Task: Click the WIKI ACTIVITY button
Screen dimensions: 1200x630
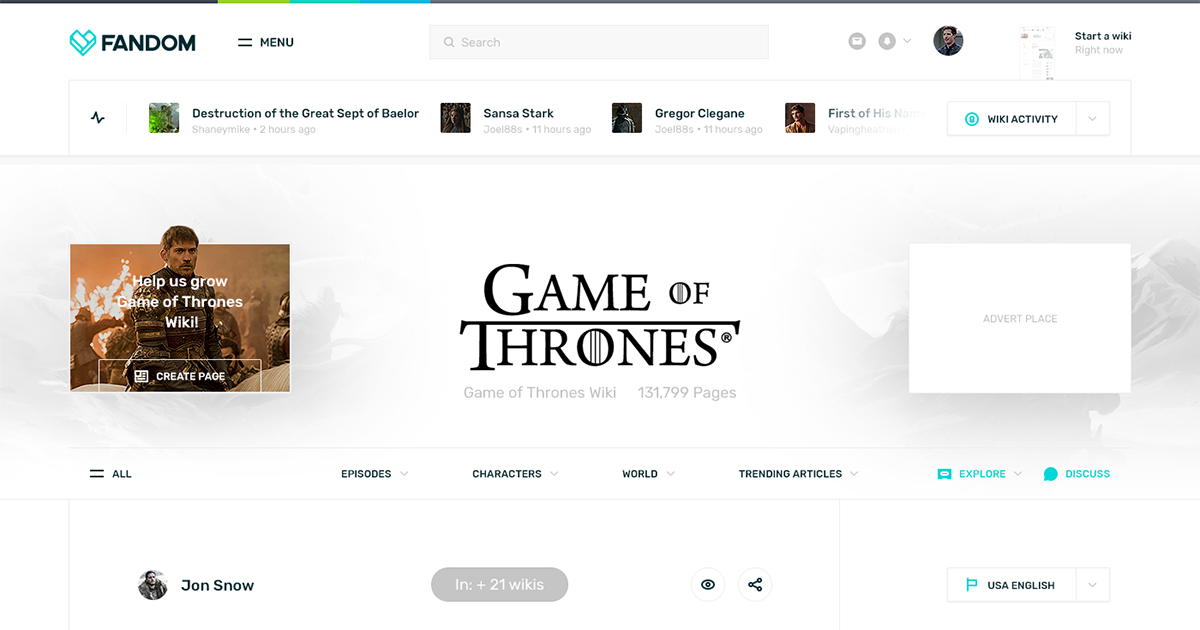Action: coord(1012,119)
